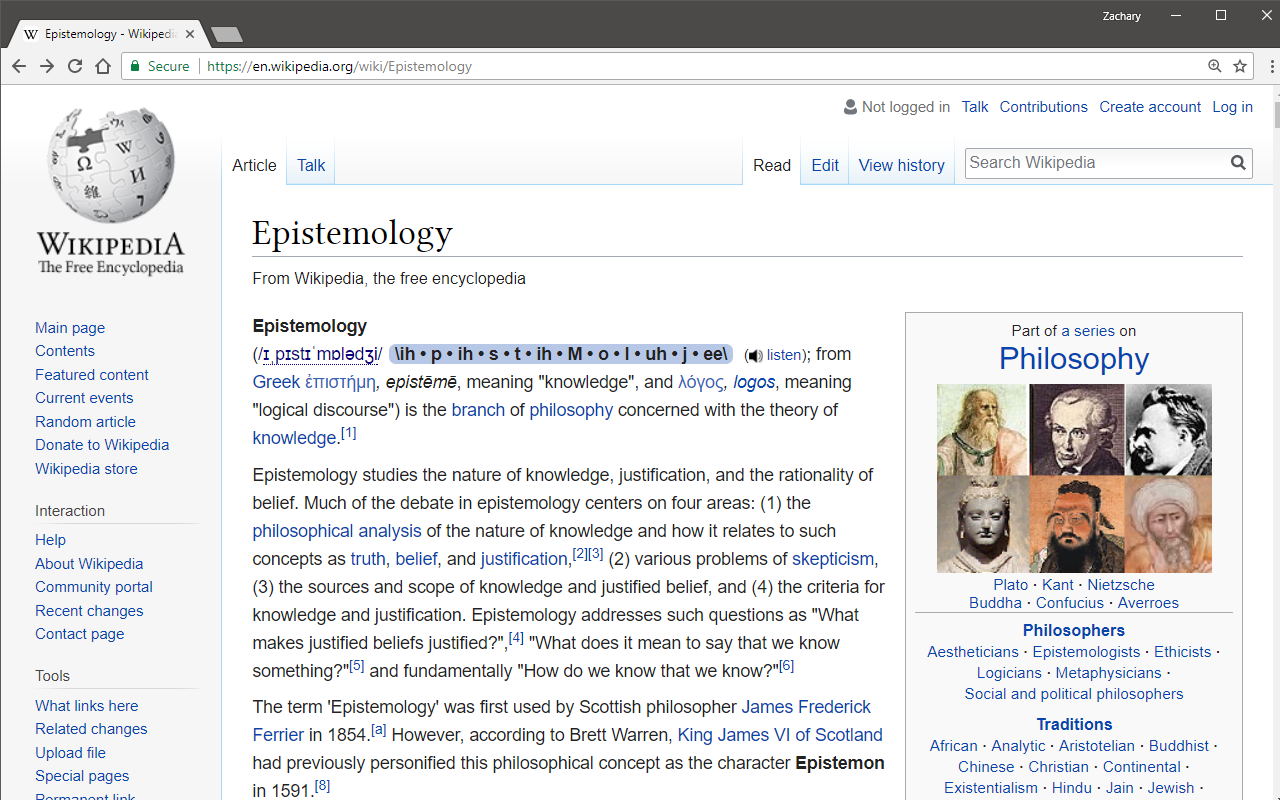This screenshot has width=1280, height=800.
Task: Open the user Talk link in the header
Action: [975, 107]
